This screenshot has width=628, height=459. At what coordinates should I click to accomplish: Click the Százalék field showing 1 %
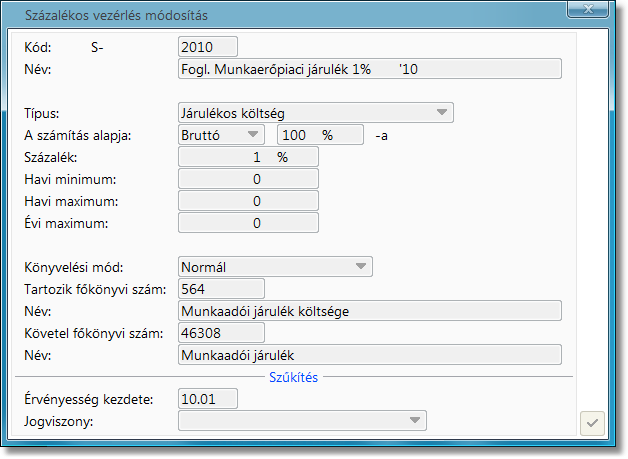(x=248, y=157)
